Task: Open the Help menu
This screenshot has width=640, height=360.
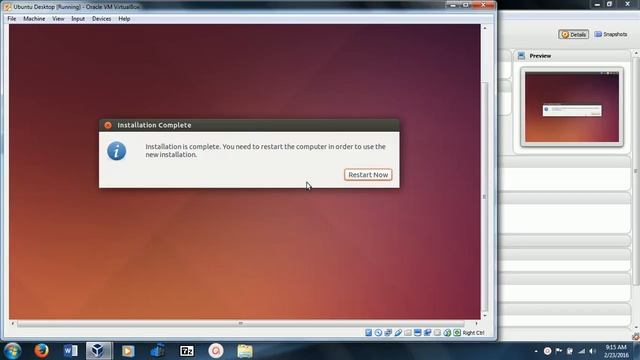Action: pos(124,19)
